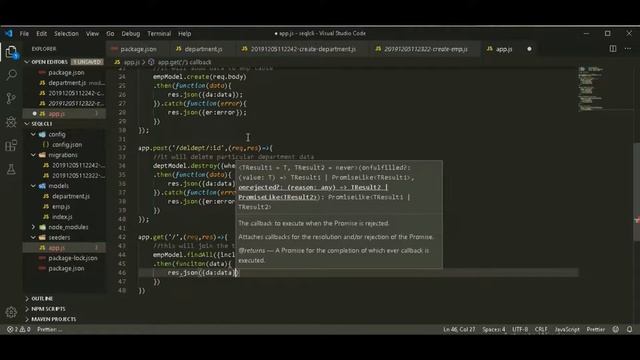
Task: Click the warnings count in status bar
Action: 25,329
